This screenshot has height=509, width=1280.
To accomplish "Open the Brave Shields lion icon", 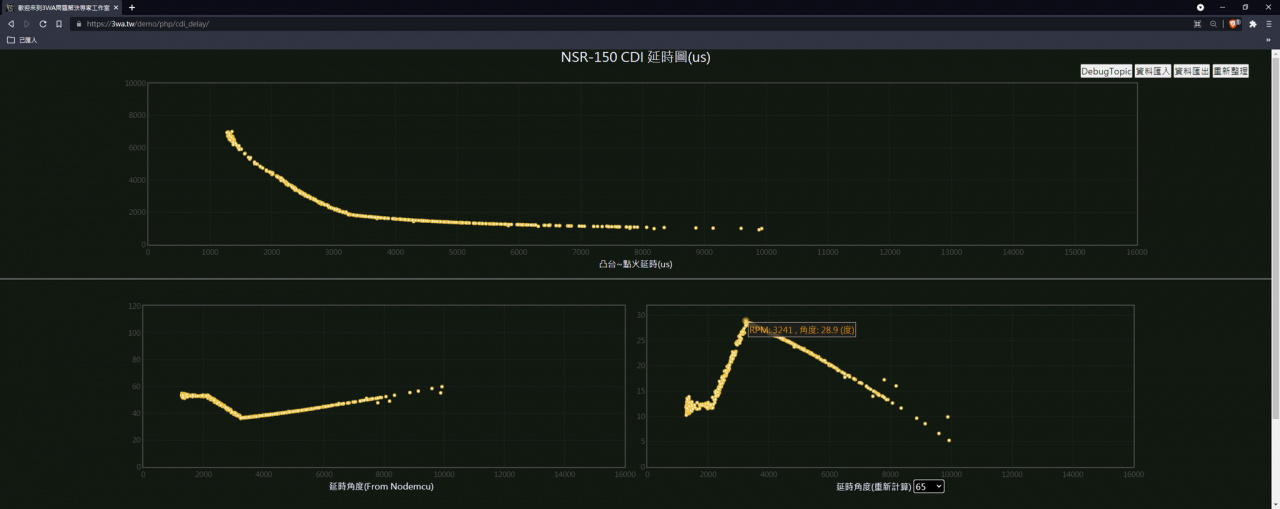I will [x=1234, y=23].
